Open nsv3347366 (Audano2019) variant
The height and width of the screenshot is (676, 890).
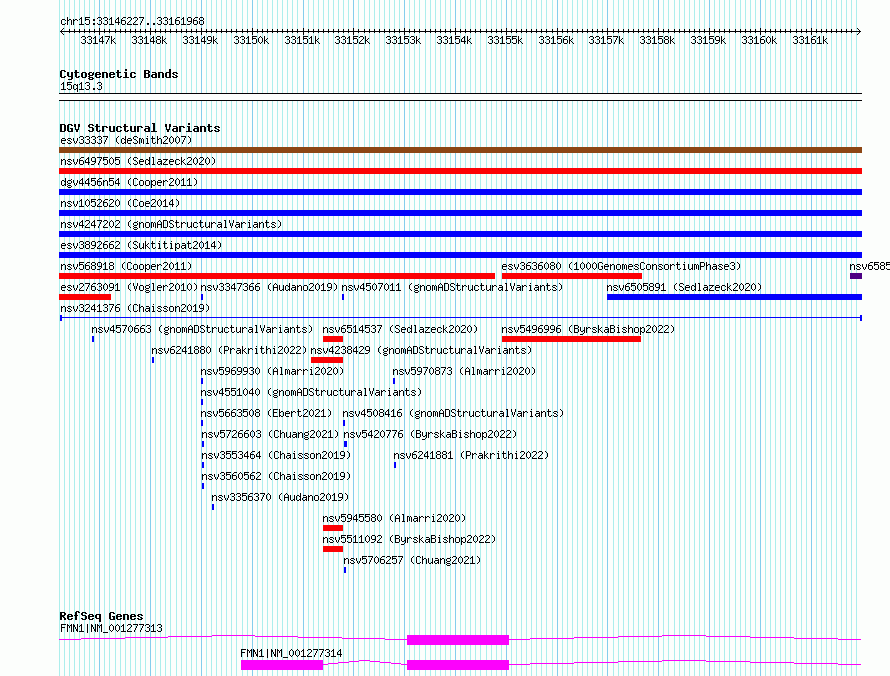click(x=269, y=287)
